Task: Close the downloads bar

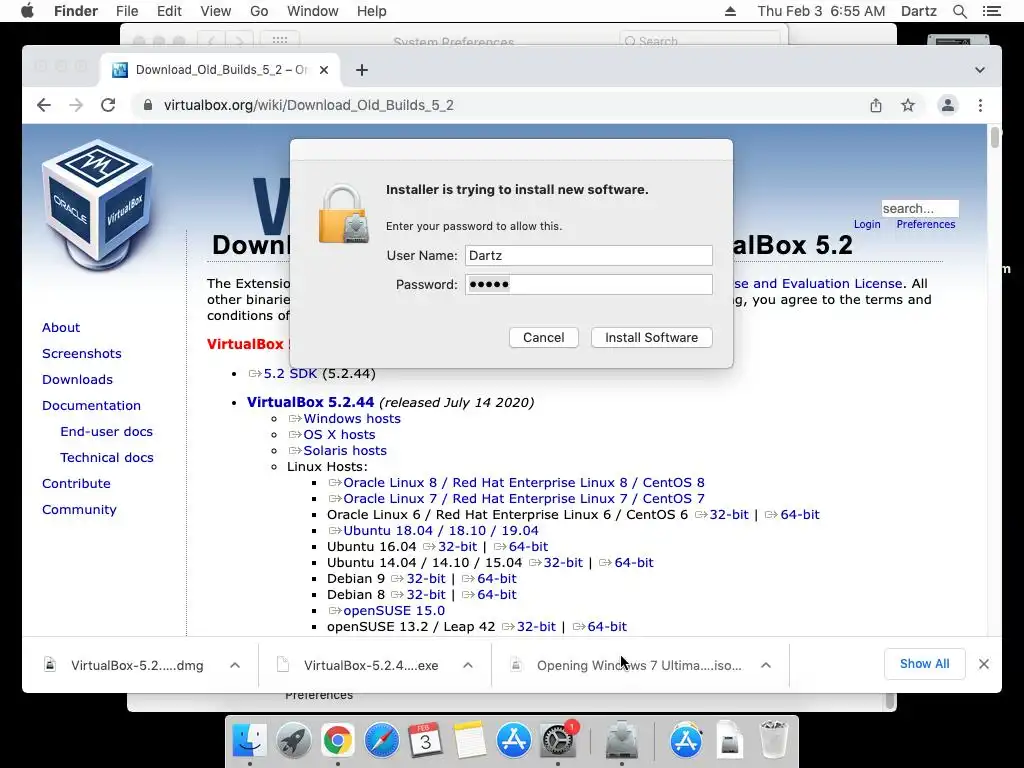Action: (x=984, y=664)
